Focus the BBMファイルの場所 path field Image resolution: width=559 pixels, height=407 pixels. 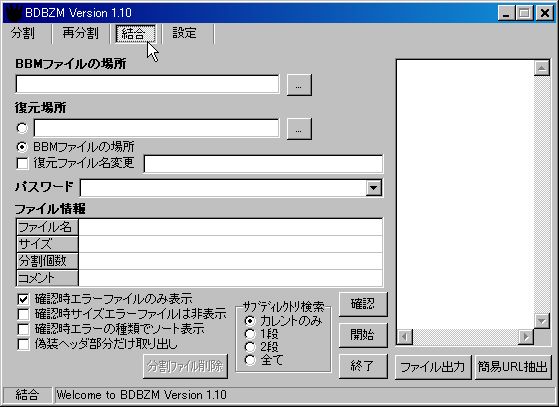pos(147,84)
